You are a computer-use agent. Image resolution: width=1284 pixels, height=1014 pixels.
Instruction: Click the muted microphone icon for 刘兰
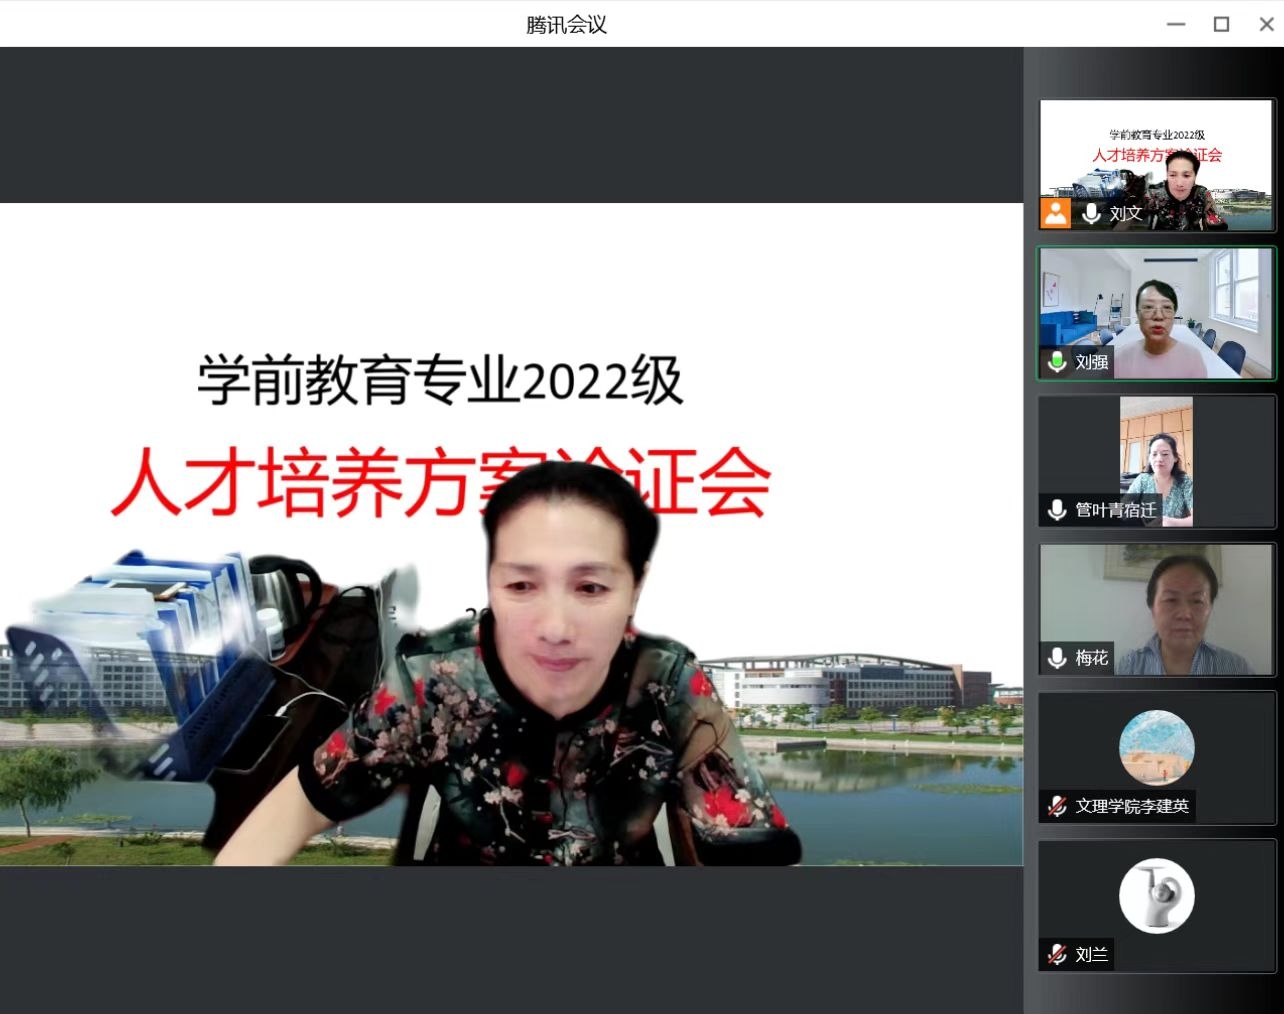pyautogui.click(x=1057, y=955)
